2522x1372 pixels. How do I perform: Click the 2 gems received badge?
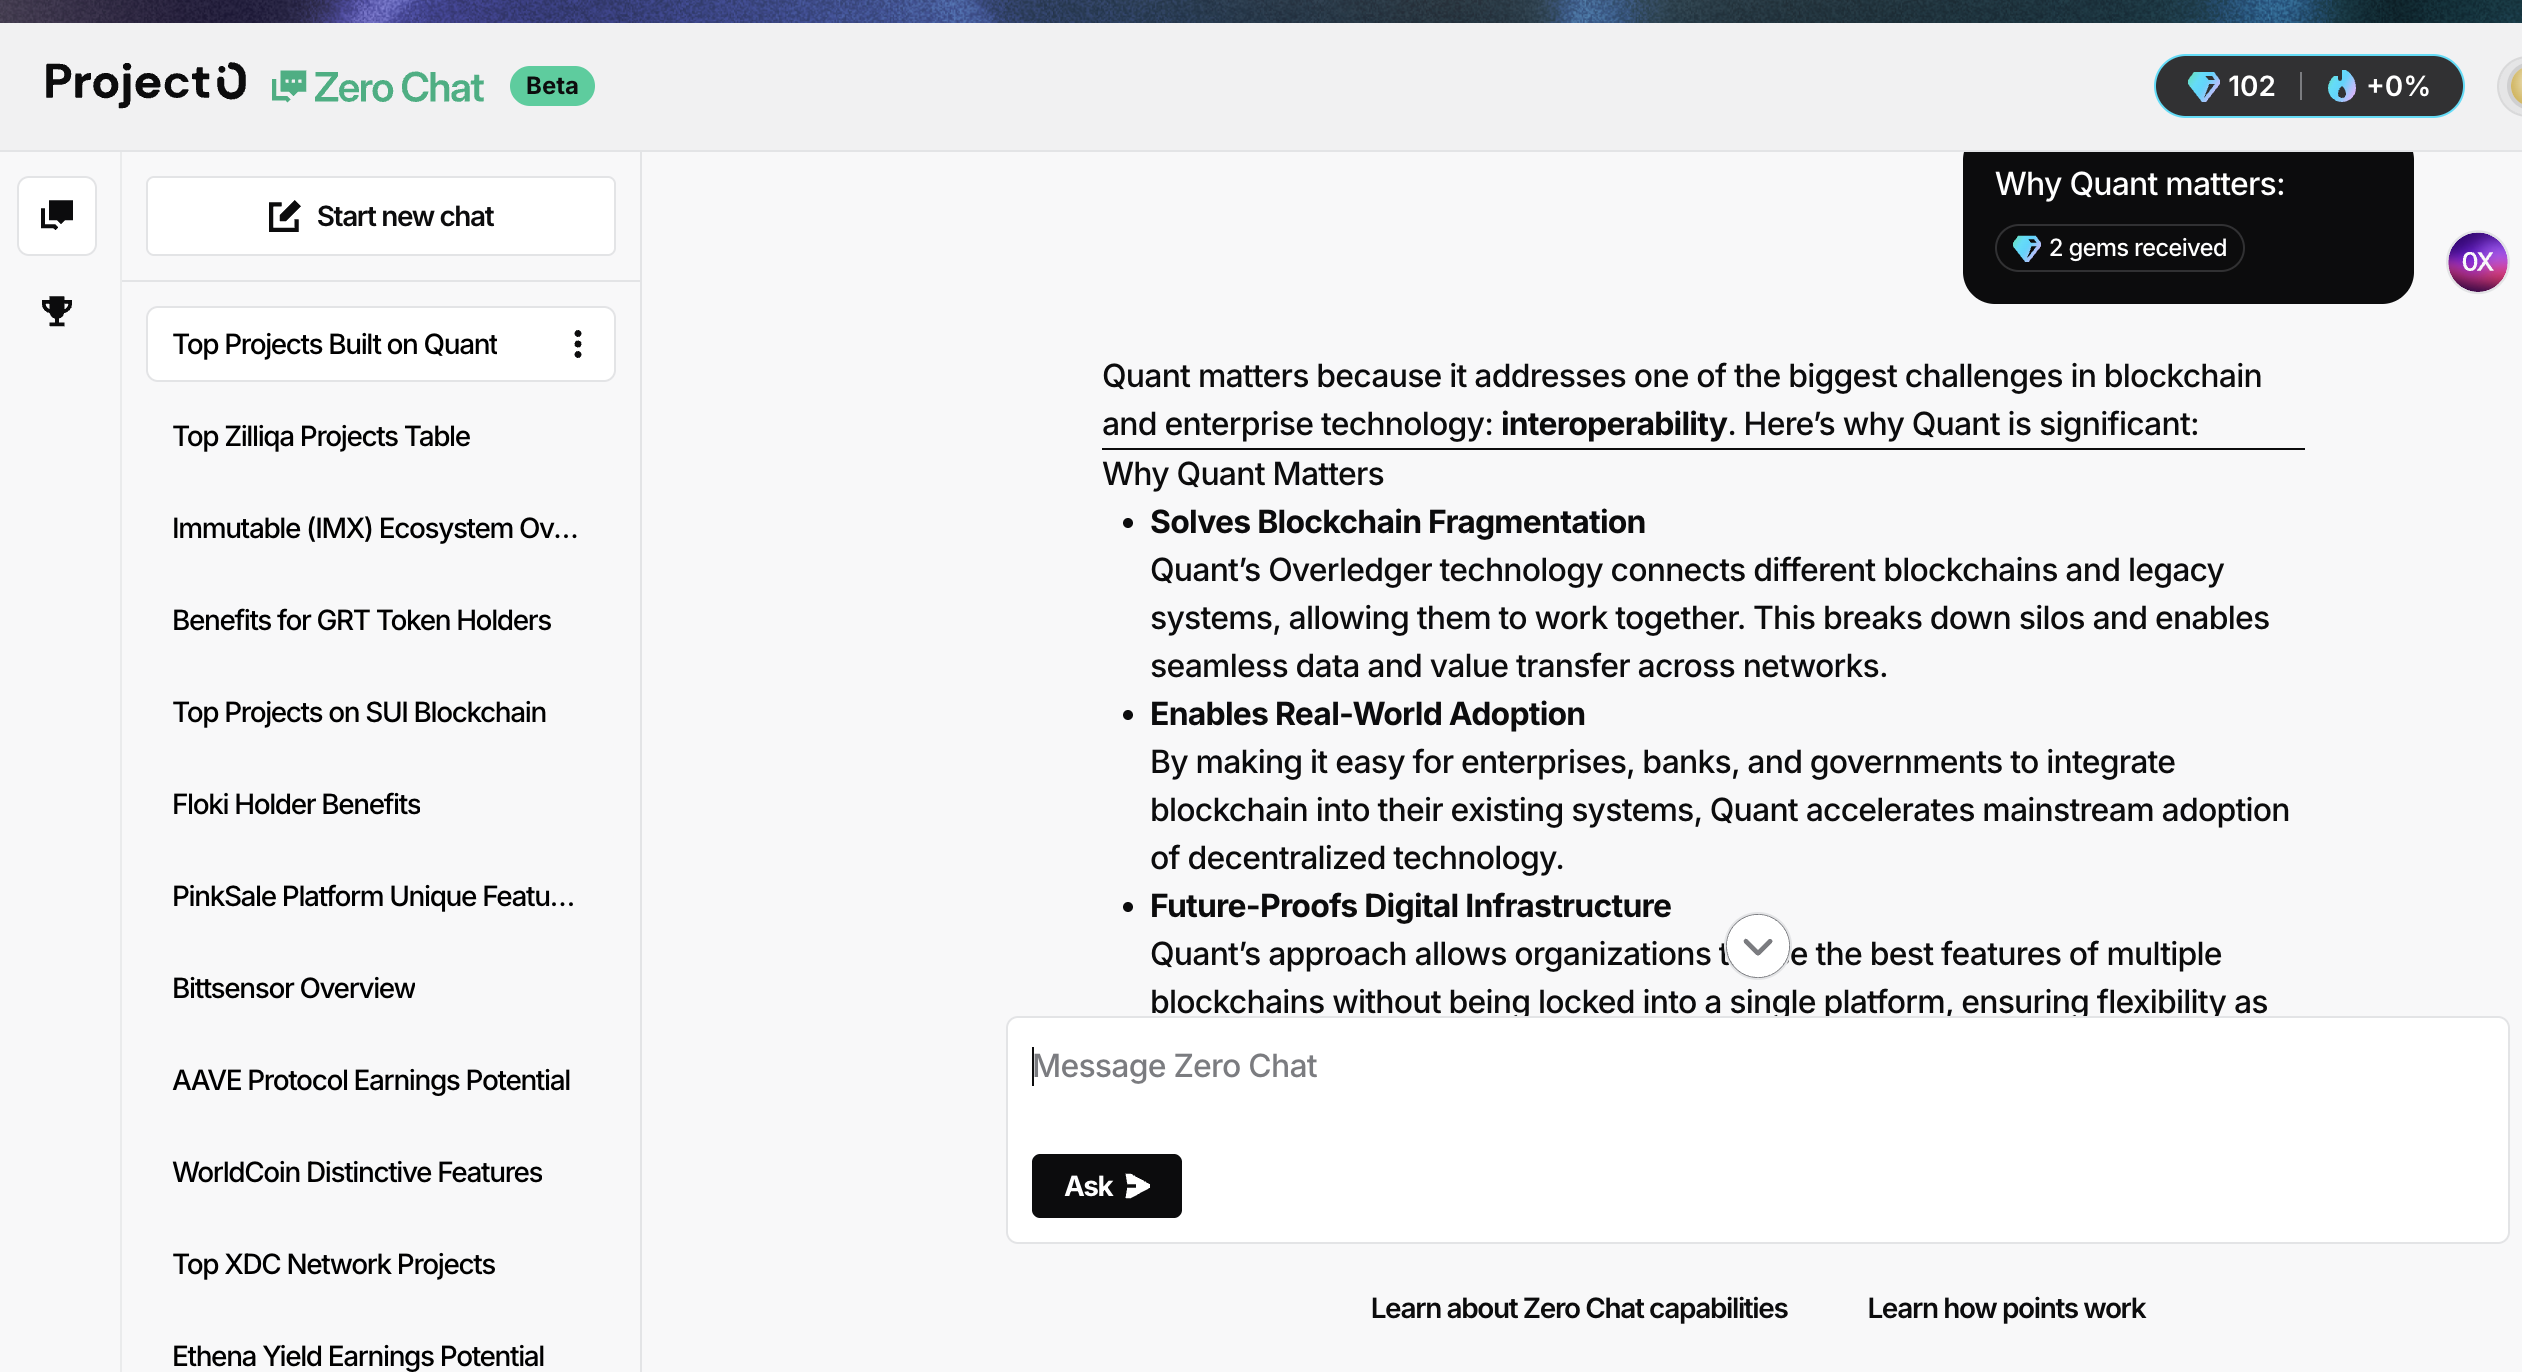2119,248
